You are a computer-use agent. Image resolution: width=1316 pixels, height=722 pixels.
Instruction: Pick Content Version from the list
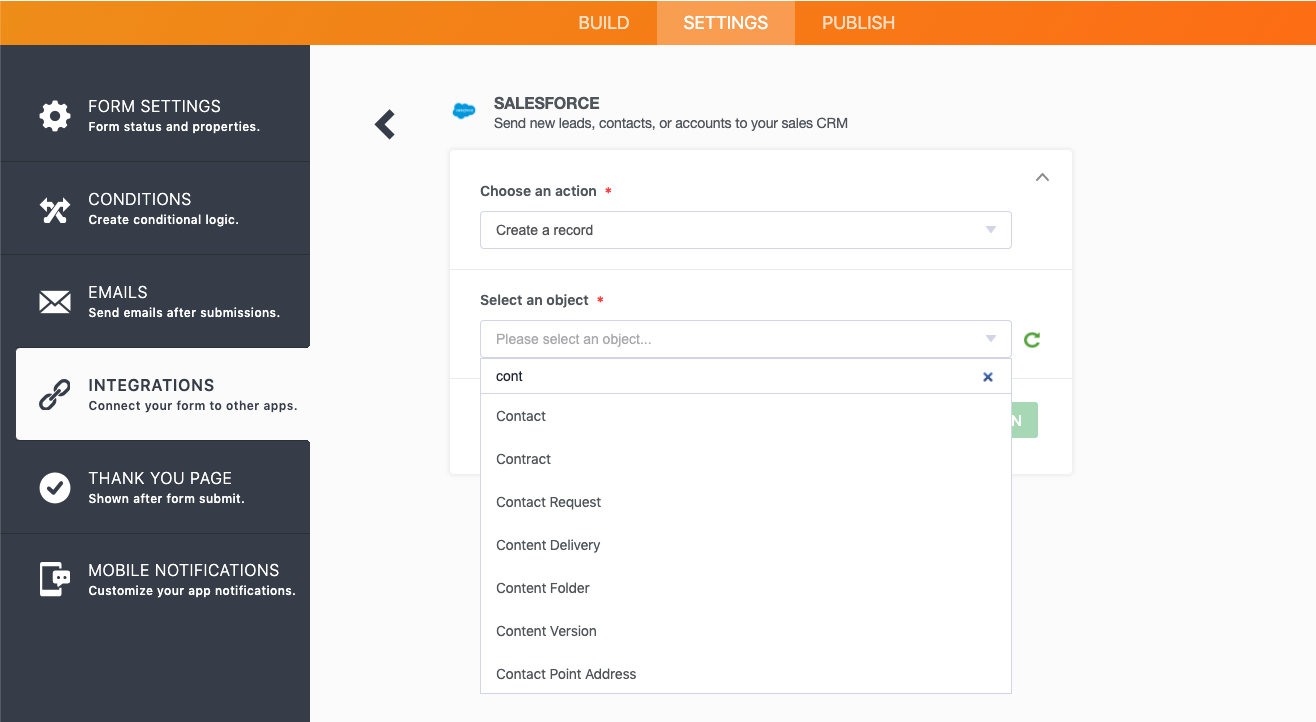tap(546, 631)
